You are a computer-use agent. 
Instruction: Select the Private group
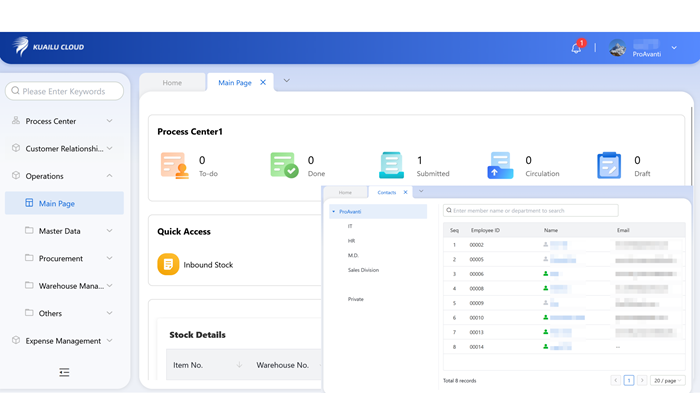tap(356, 299)
